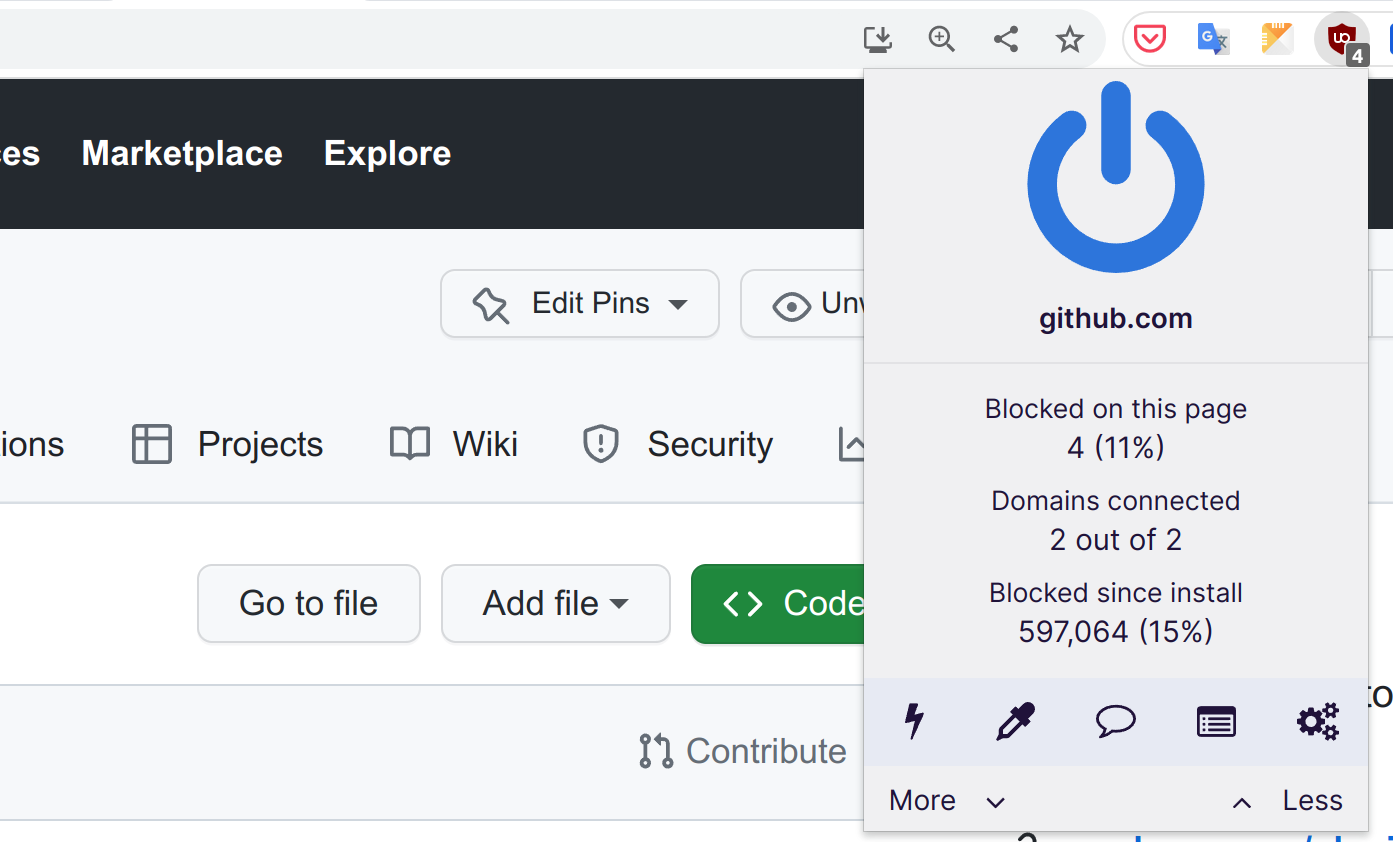
Task: Open the green Code button
Action: pos(778,603)
